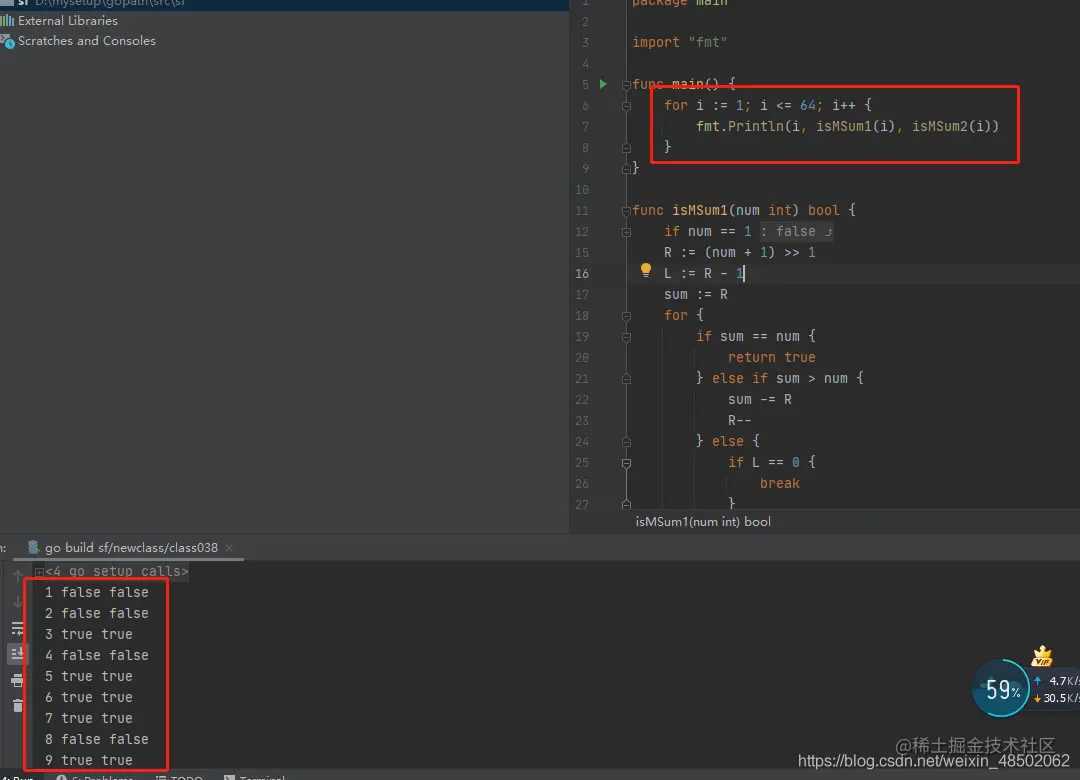The image size is (1080, 780).
Task: Click 'return true' on line 20
Action: 771,358
